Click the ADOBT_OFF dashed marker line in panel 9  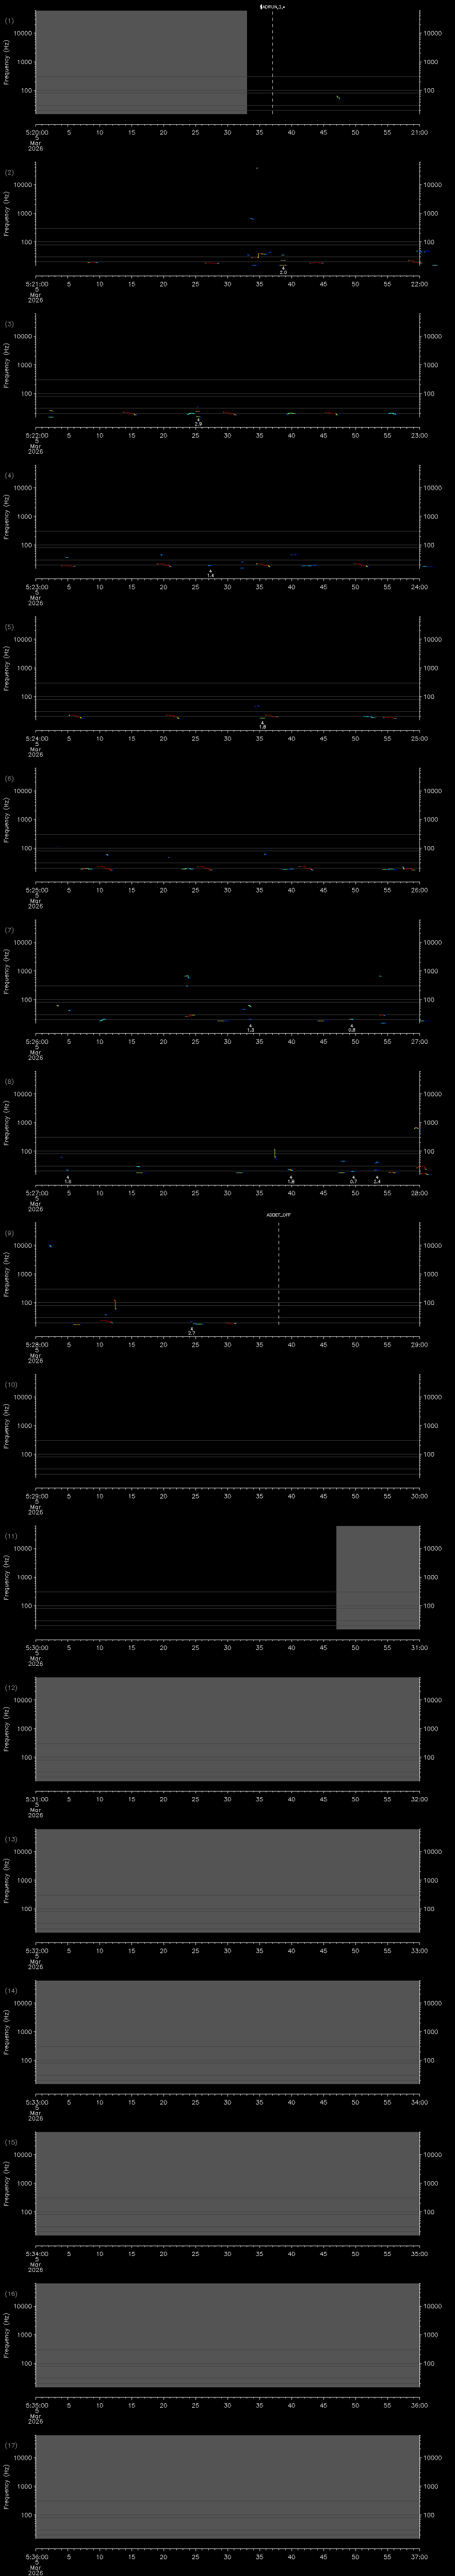coord(278,1270)
